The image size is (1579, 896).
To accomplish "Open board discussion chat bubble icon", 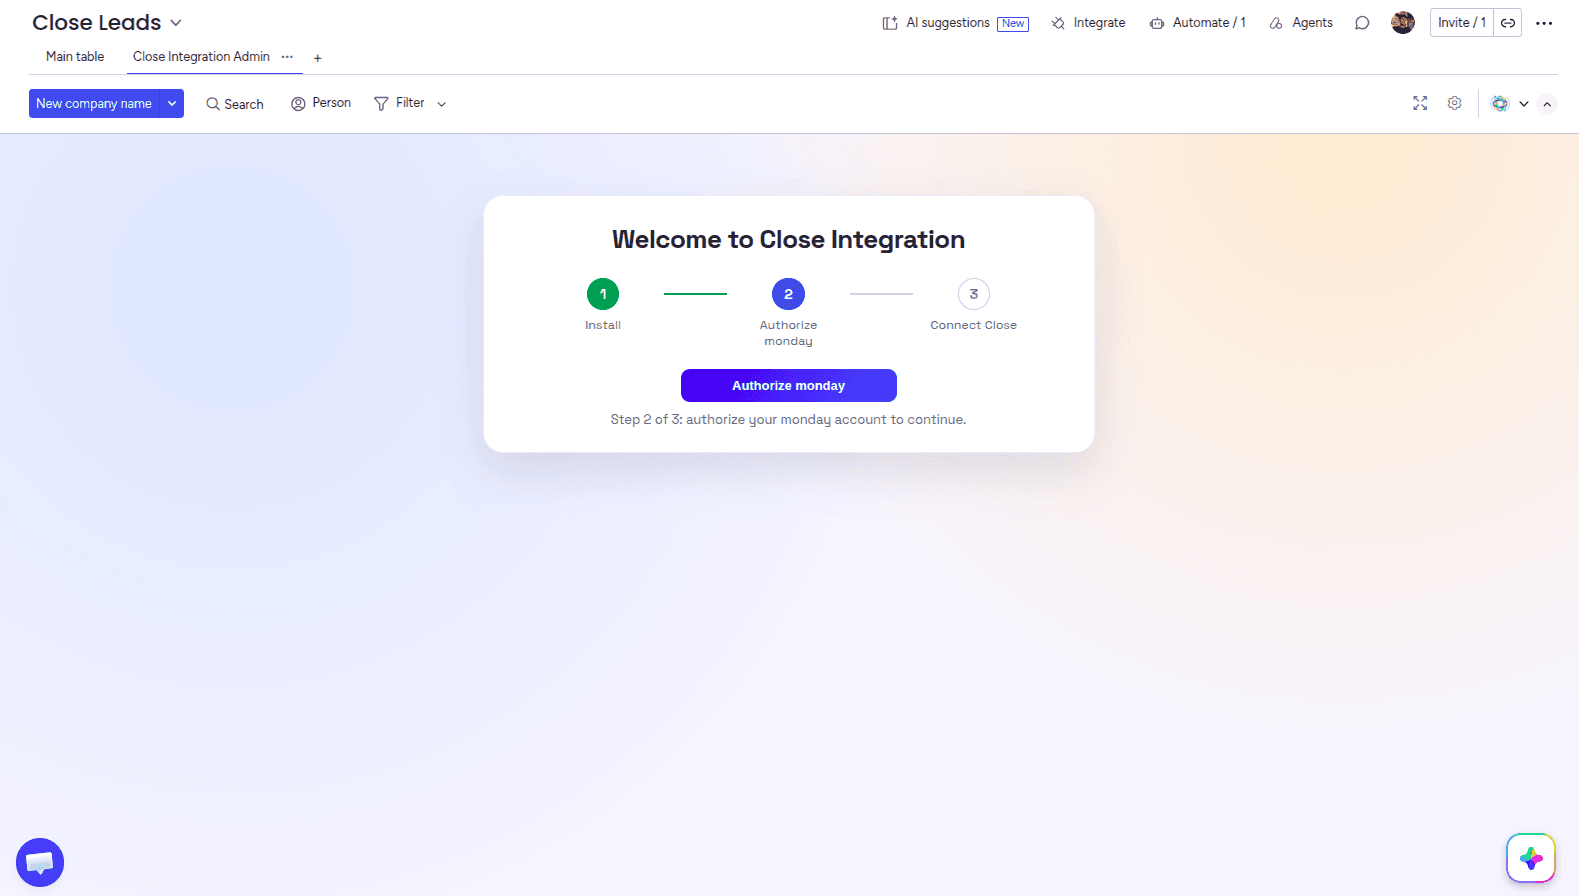I will pos(1362,23).
